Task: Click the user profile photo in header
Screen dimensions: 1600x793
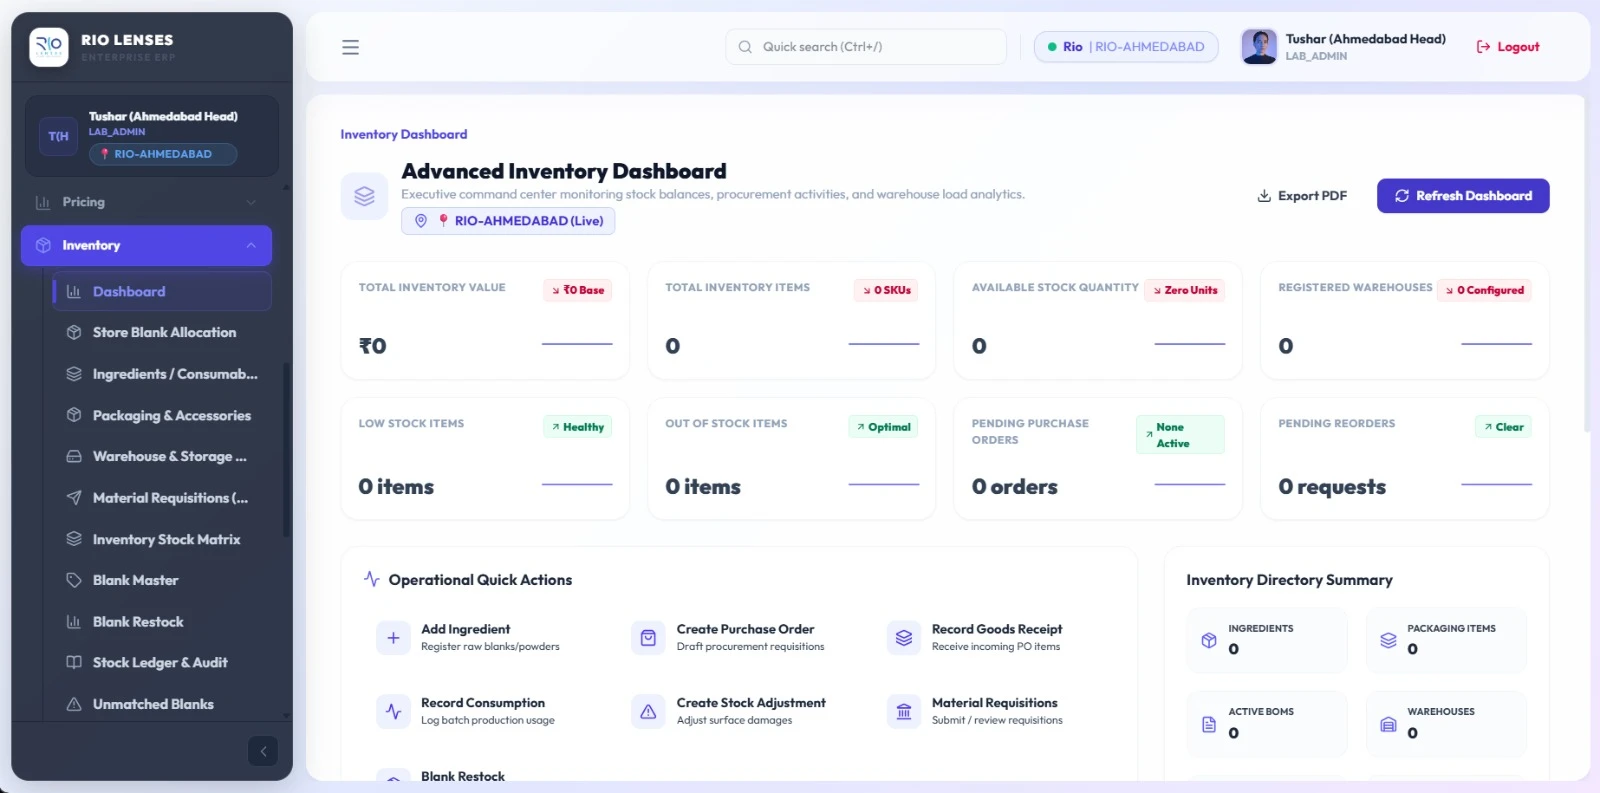Action: (1259, 47)
